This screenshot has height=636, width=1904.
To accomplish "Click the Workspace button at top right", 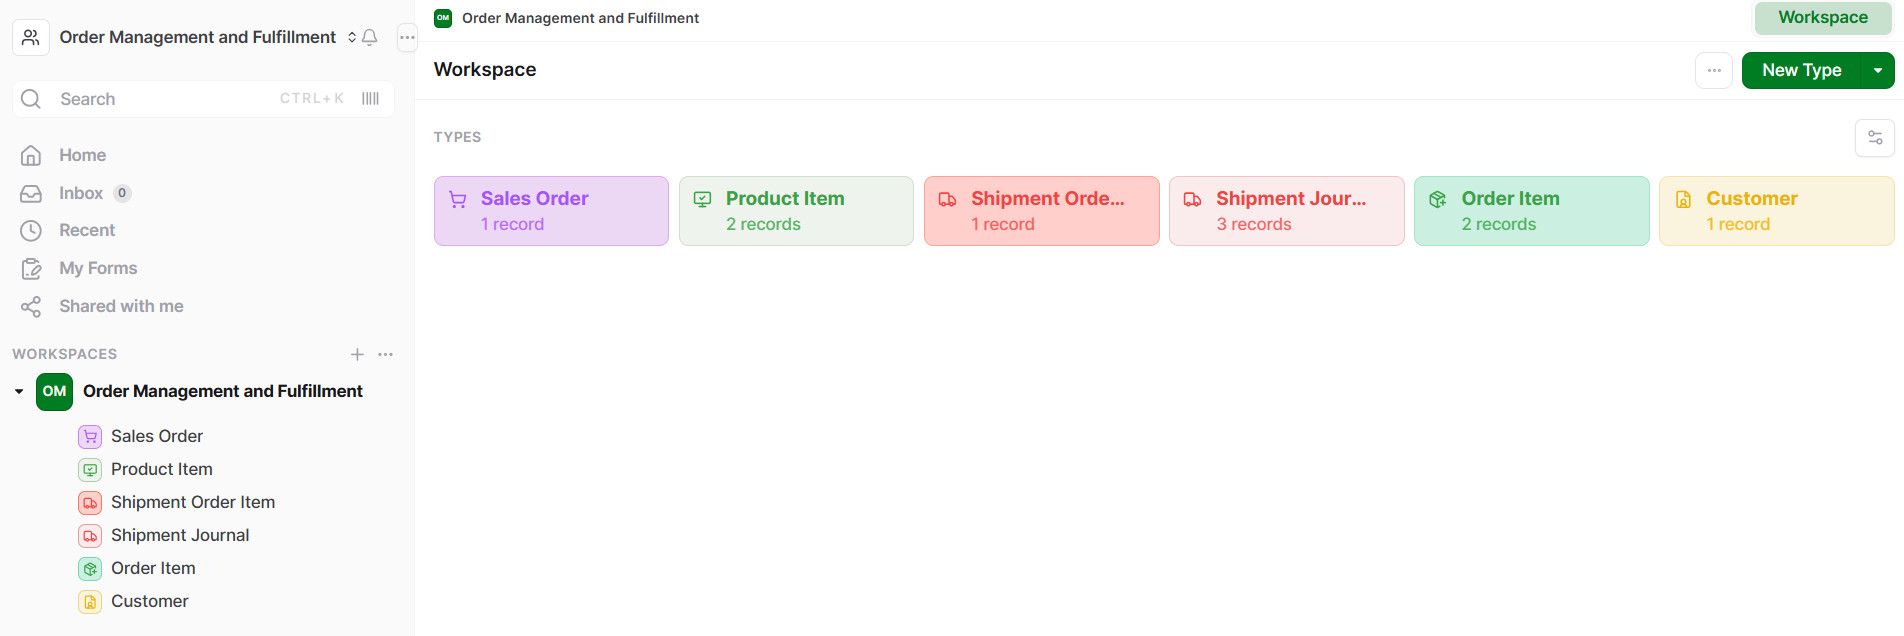I will [x=1822, y=18].
